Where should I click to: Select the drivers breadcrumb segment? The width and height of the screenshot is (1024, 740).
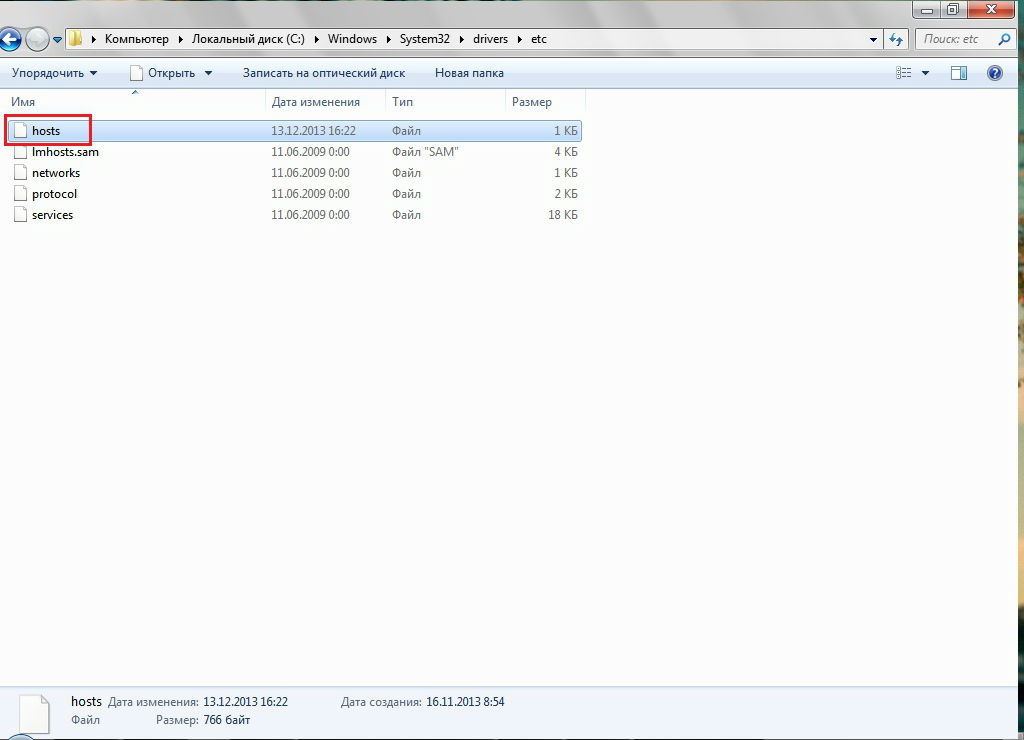(490, 39)
